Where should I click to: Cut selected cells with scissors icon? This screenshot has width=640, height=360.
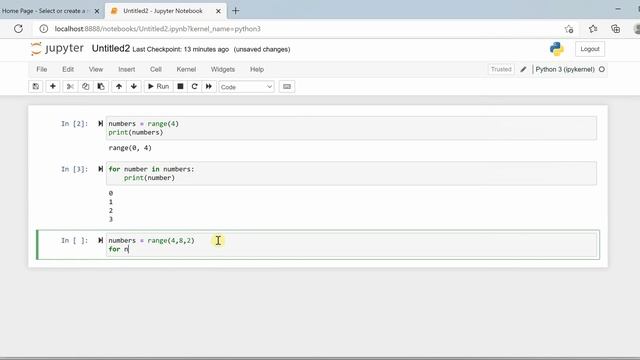click(x=70, y=87)
